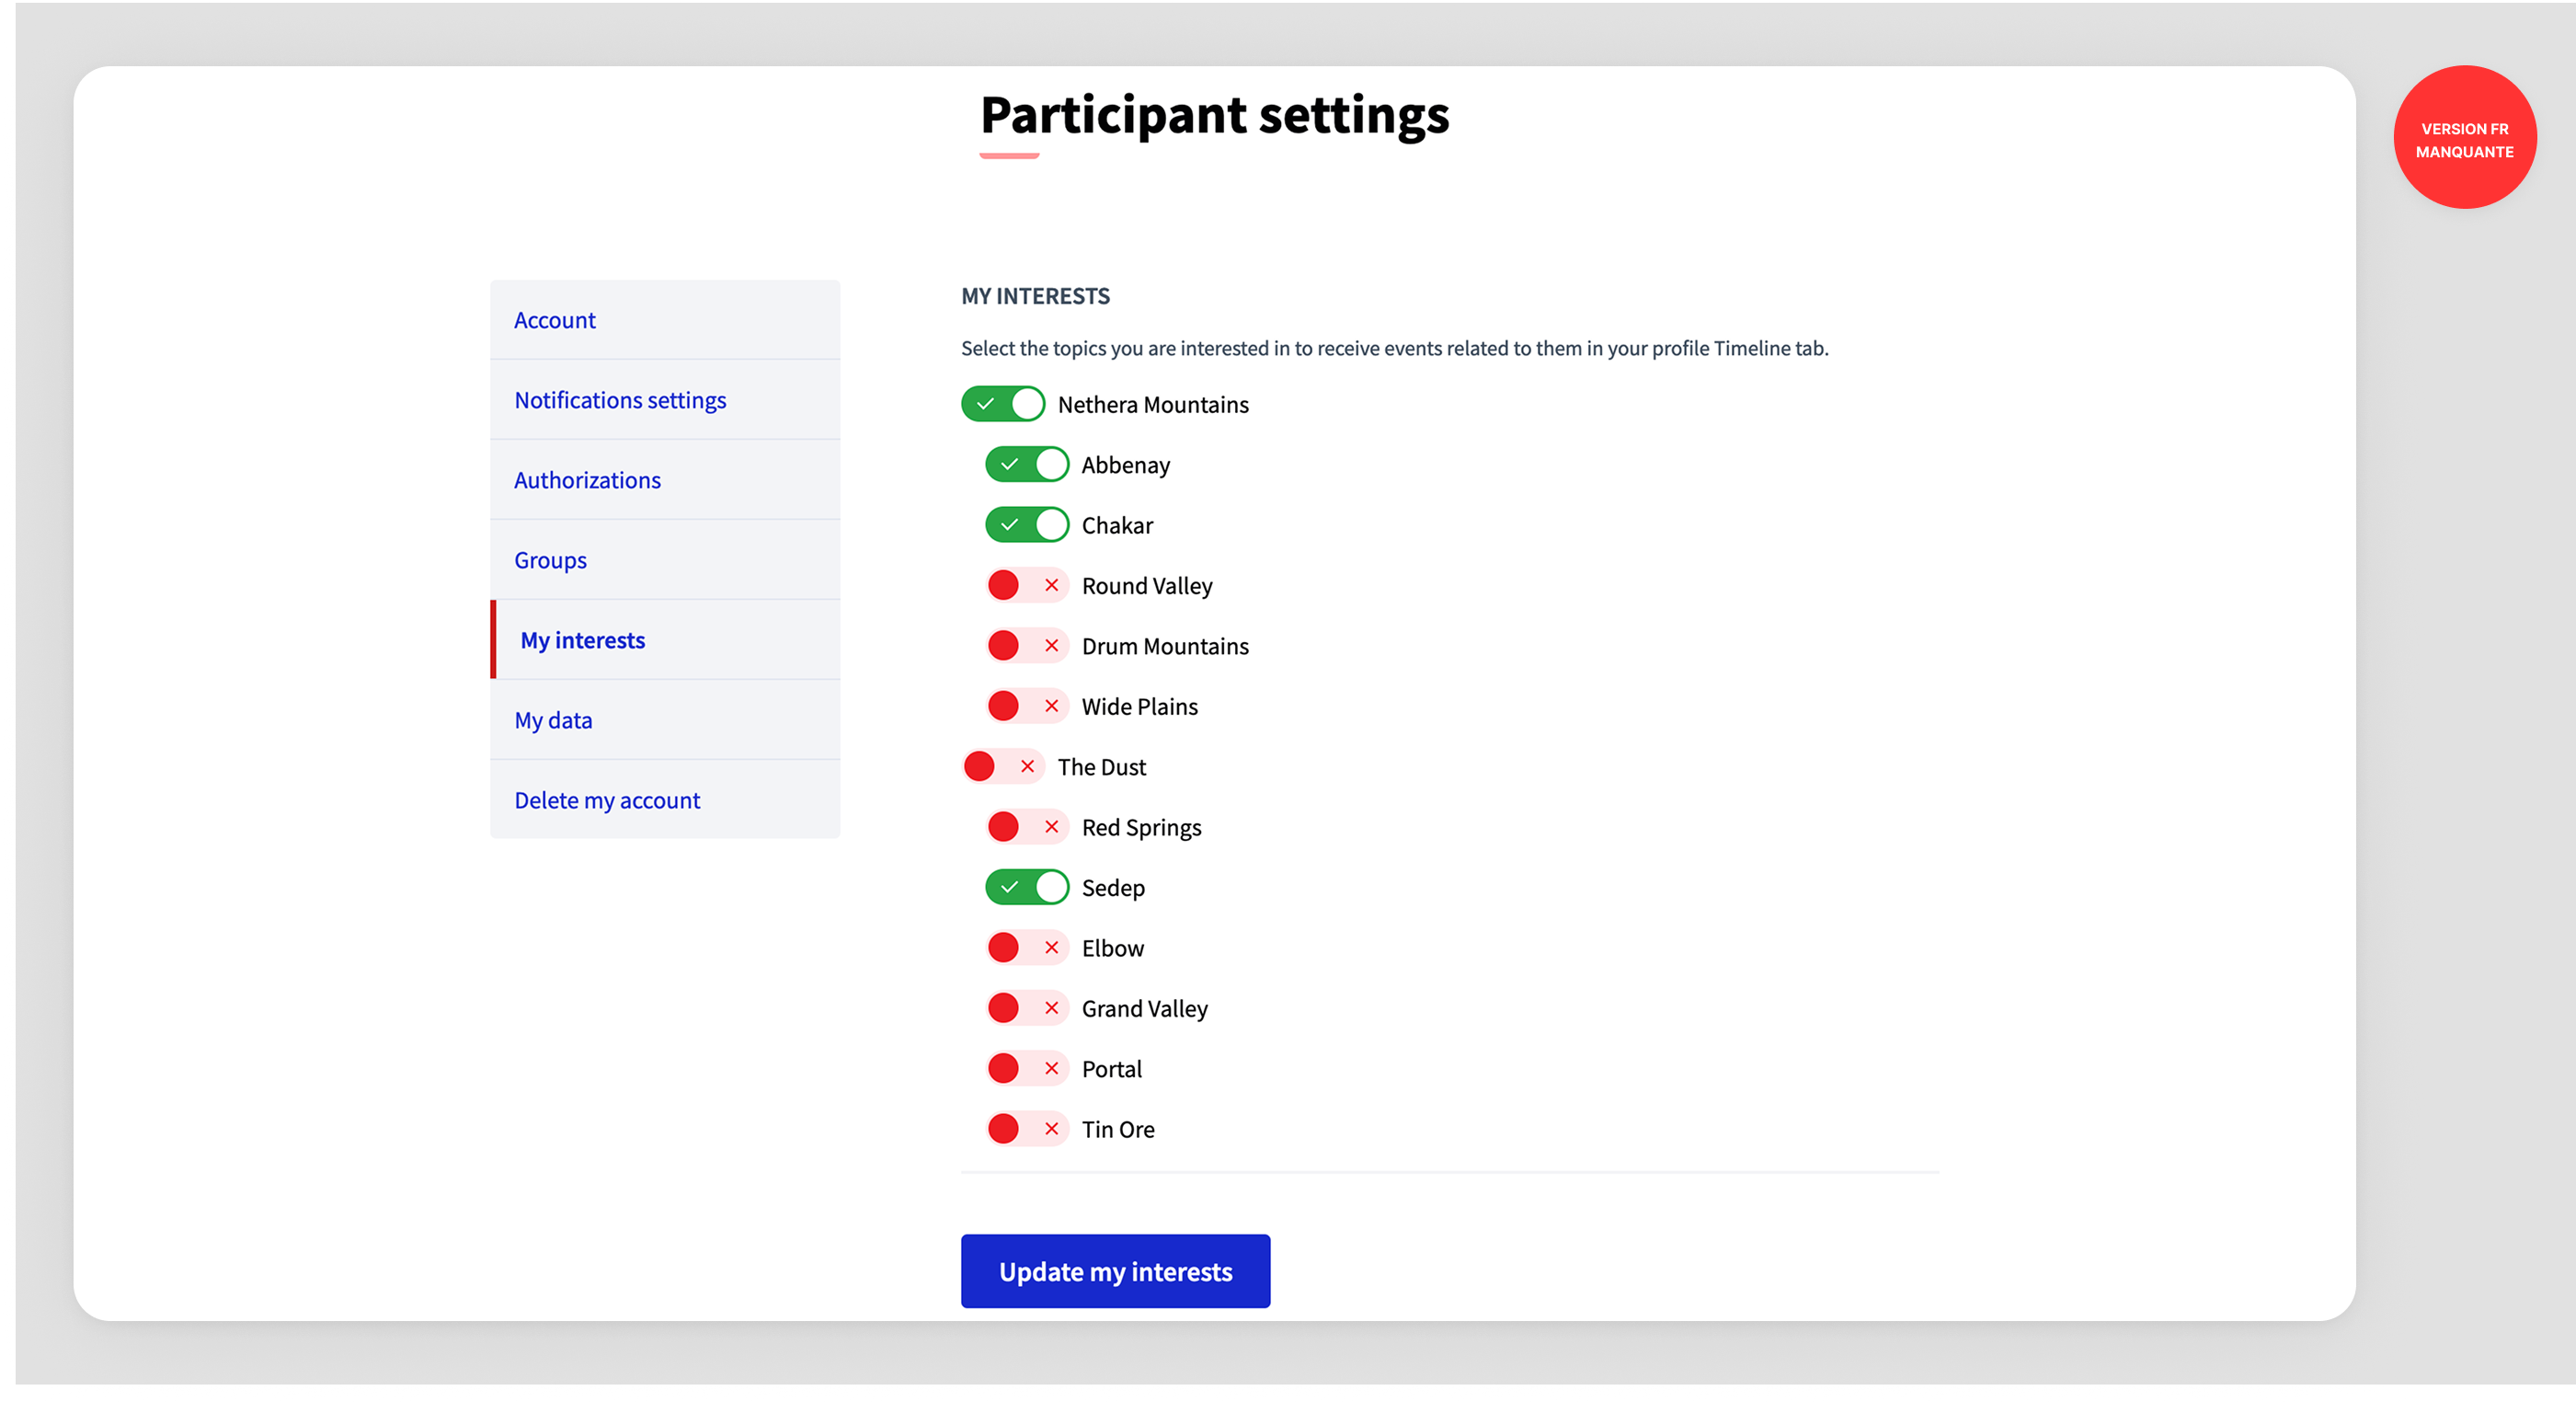Go to Delete my account
The image size is (2576, 1402).
[665, 800]
